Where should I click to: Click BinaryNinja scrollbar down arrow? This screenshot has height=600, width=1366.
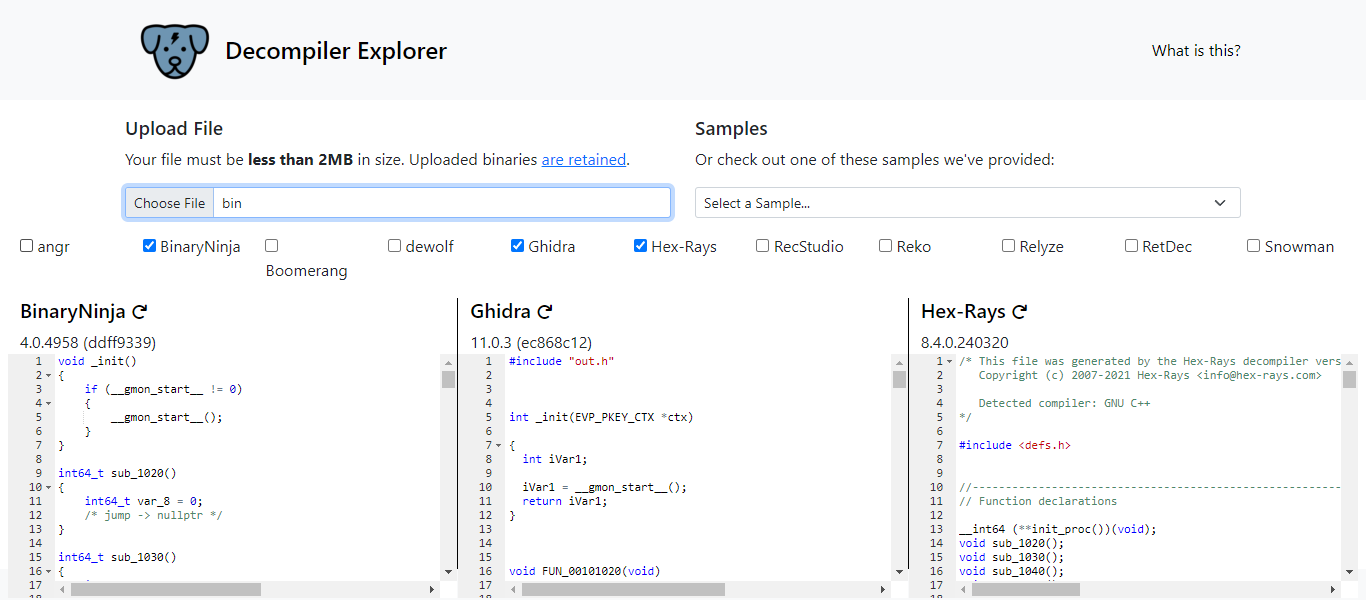coord(449,572)
